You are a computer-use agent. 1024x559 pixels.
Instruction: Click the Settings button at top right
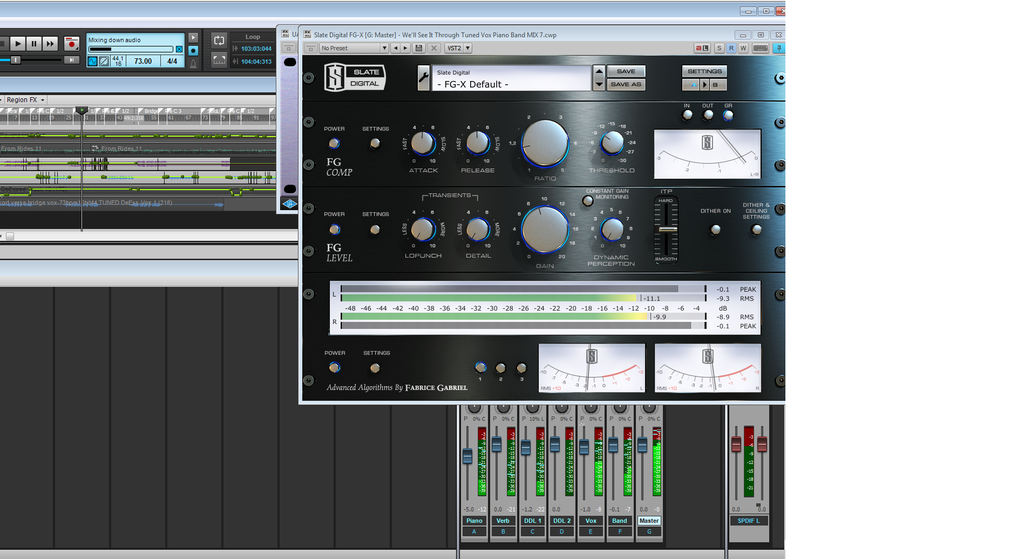[x=705, y=71]
